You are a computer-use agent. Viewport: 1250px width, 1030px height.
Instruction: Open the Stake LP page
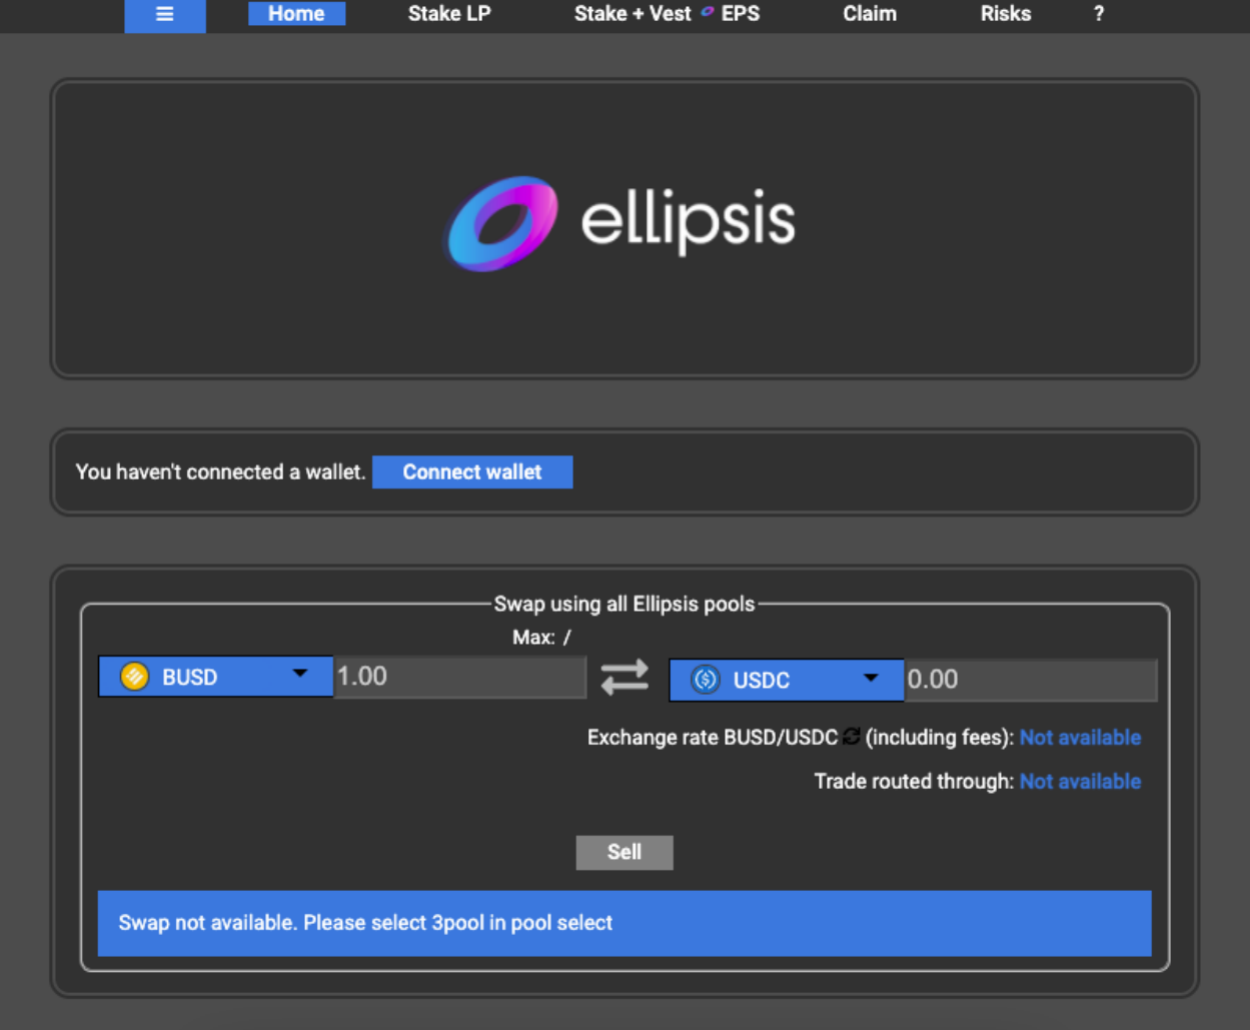tap(449, 14)
